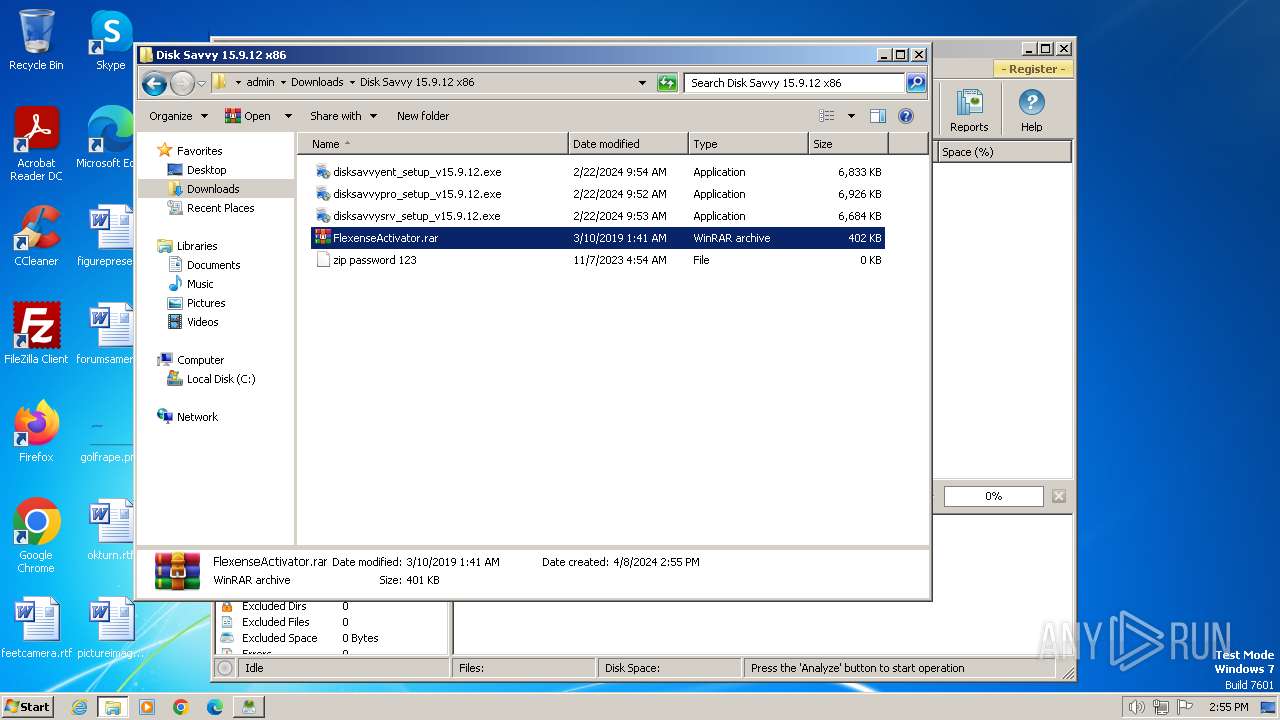Viewport: 1280px width, 720px height.
Task: Click Network in the navigation pane
Action: pyautogui.click(x=197, y=417)
